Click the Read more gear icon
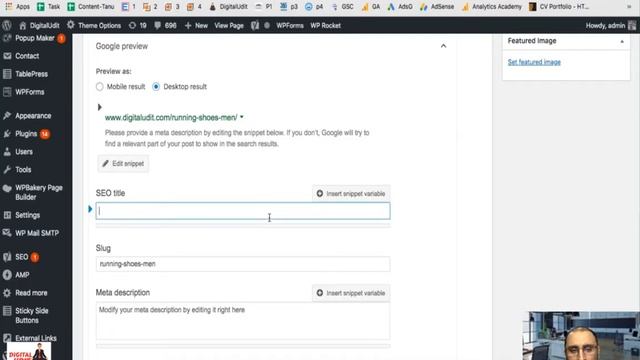Screen dimensions: 640x360 tap(7, 293)
